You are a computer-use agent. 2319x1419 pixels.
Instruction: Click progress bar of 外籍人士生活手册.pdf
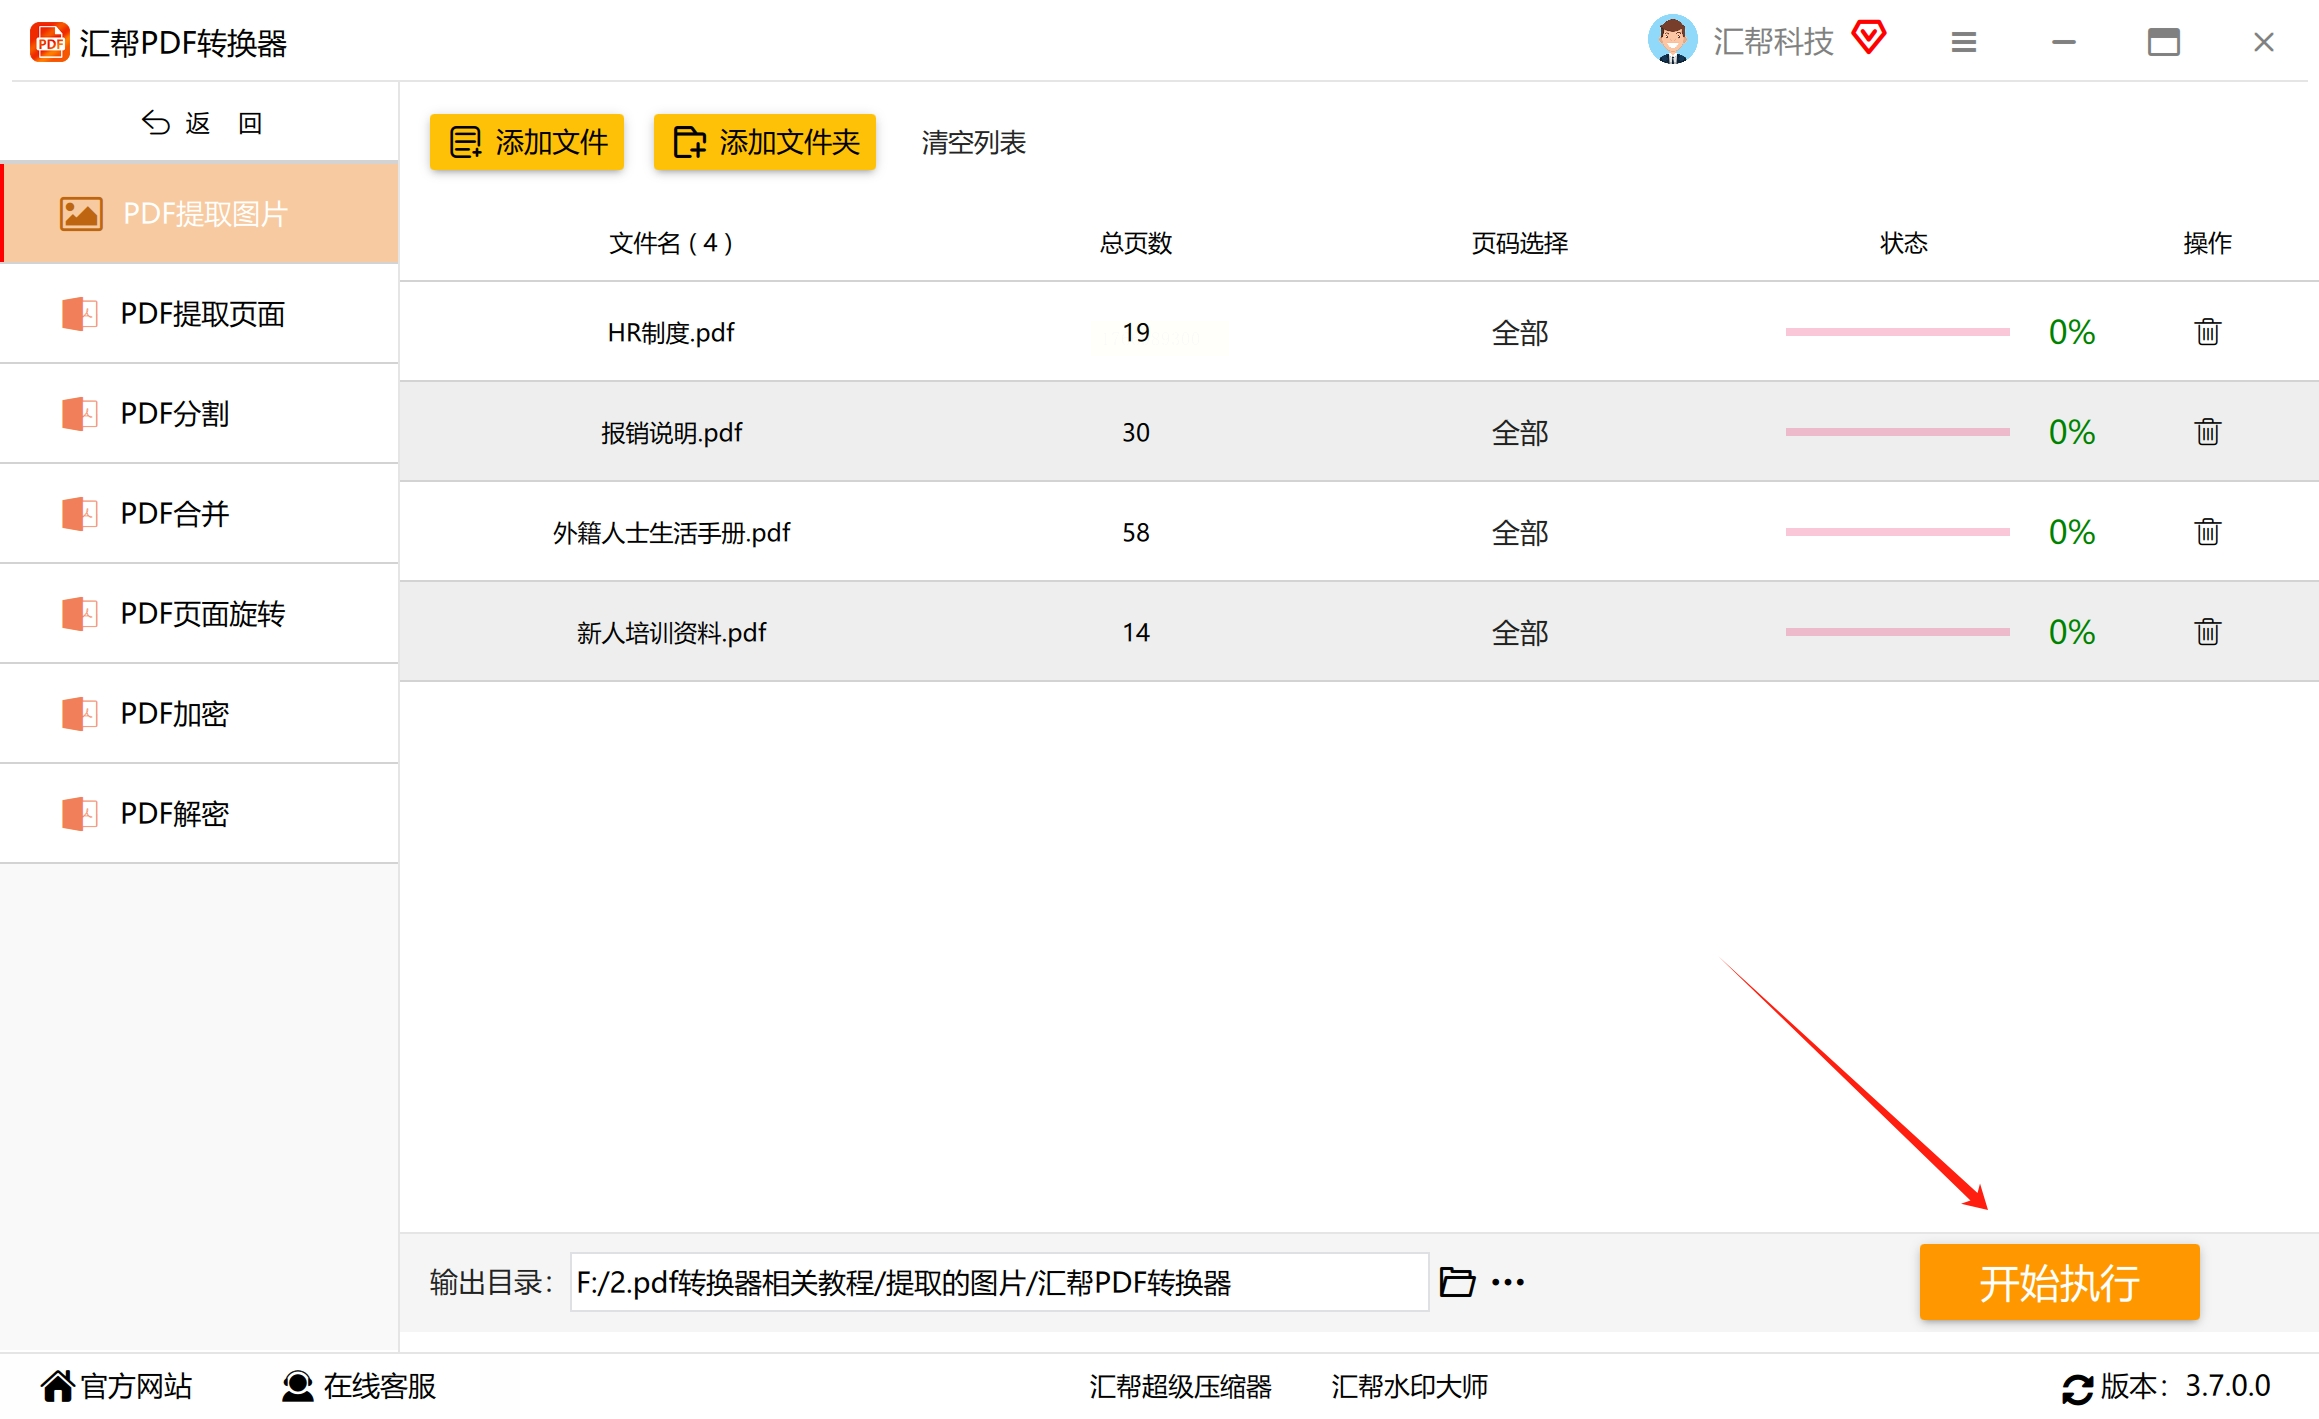pyautogui.click(x=1897, y=532)
